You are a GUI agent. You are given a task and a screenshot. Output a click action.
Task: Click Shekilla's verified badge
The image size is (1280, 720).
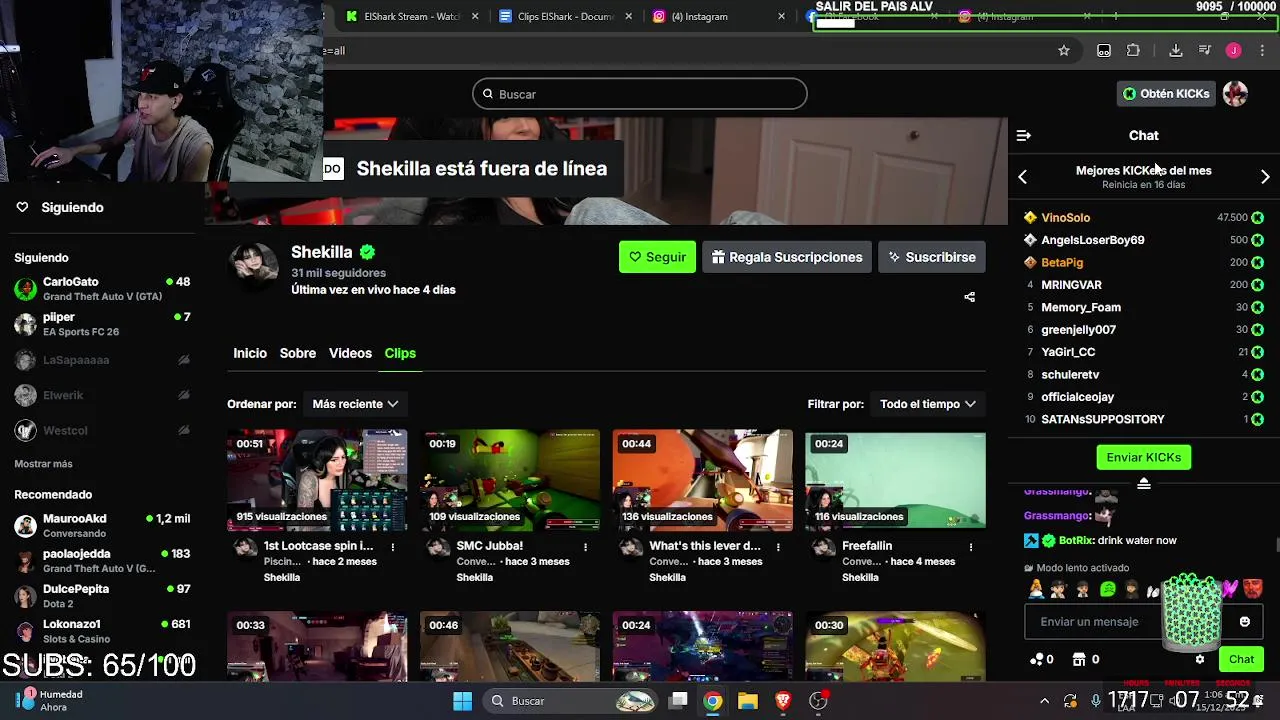click(x=367, y=252)
